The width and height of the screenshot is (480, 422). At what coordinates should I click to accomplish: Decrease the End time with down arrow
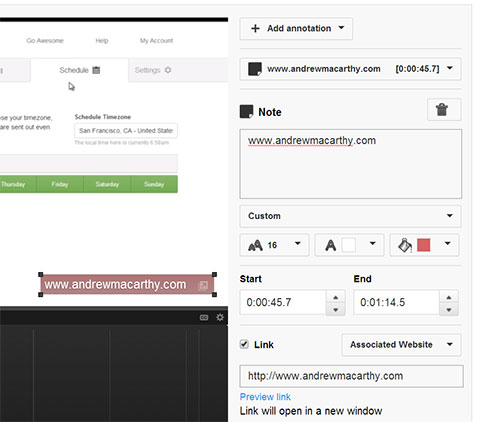tap(449, 309)
